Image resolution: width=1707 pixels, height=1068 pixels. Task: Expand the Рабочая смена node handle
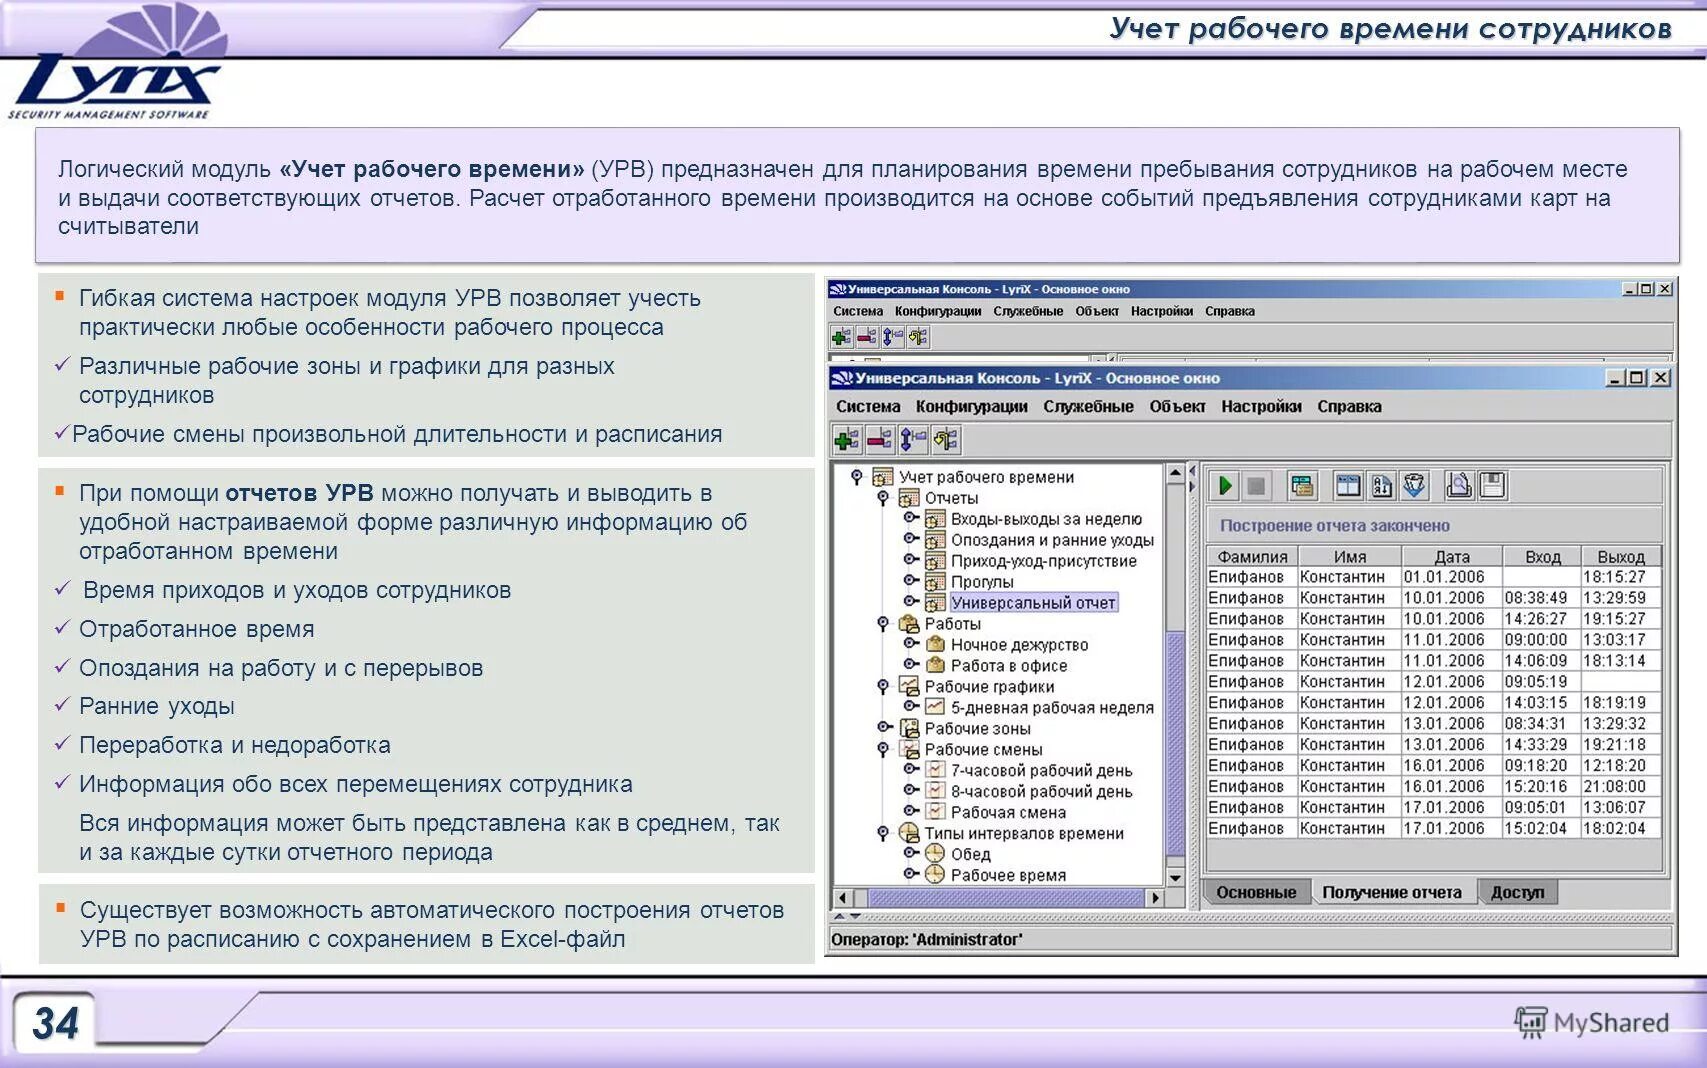[911, 811]
